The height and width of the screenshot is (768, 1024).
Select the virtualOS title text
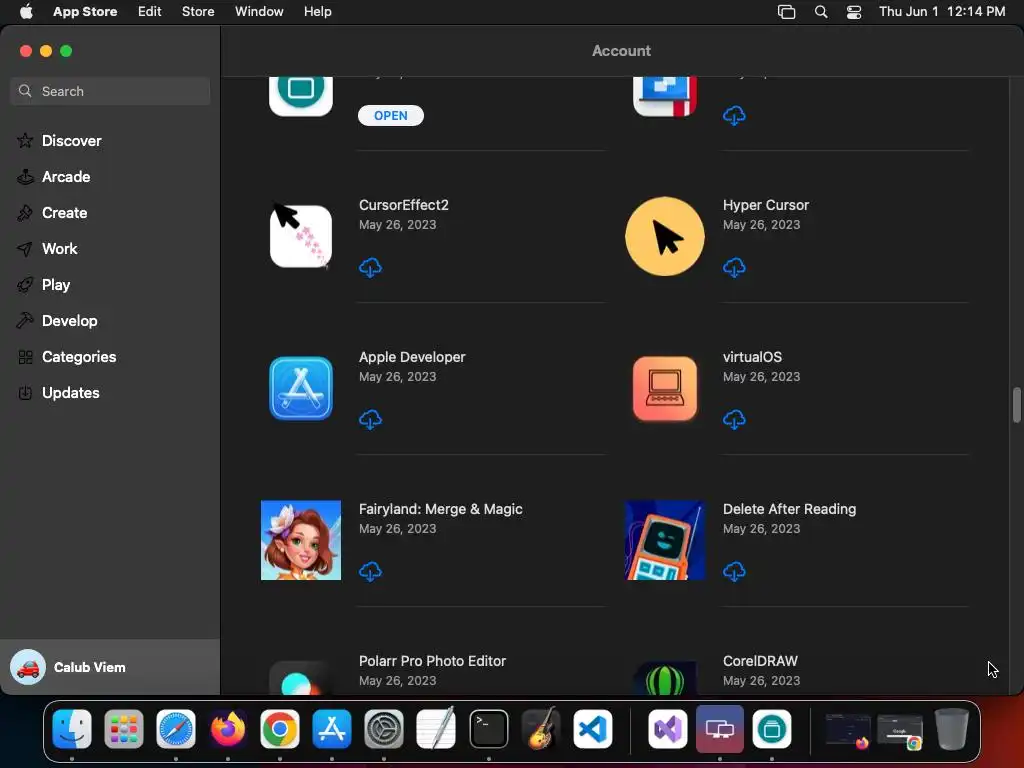coord(752,357)
